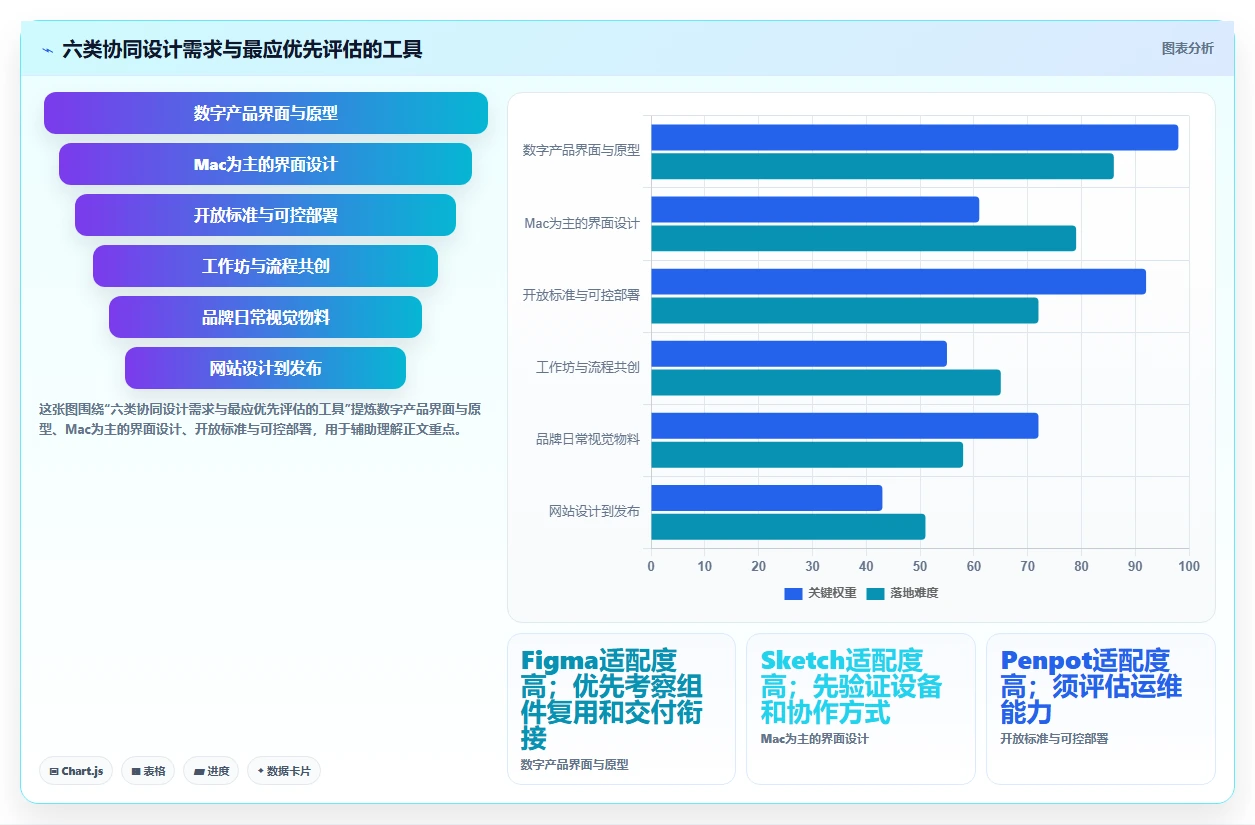Click the 数据卡片 tag chip
The width and height of the screenshot is (1255, 825).
[x=284, y=771]
